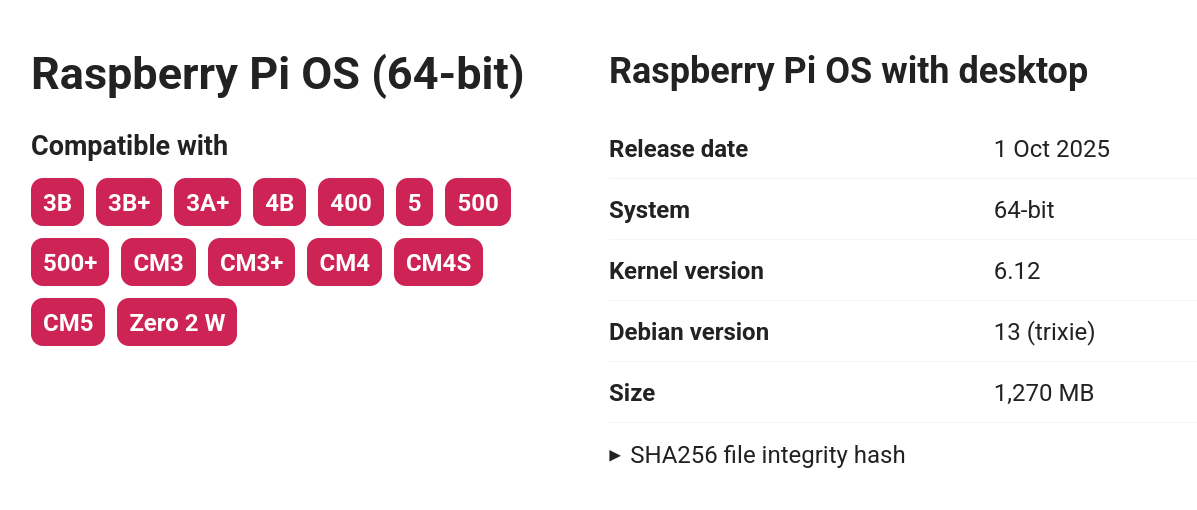Select the 500+ model tag
This screenshot has width=1197, height=510.
click(x=70, y=263)
